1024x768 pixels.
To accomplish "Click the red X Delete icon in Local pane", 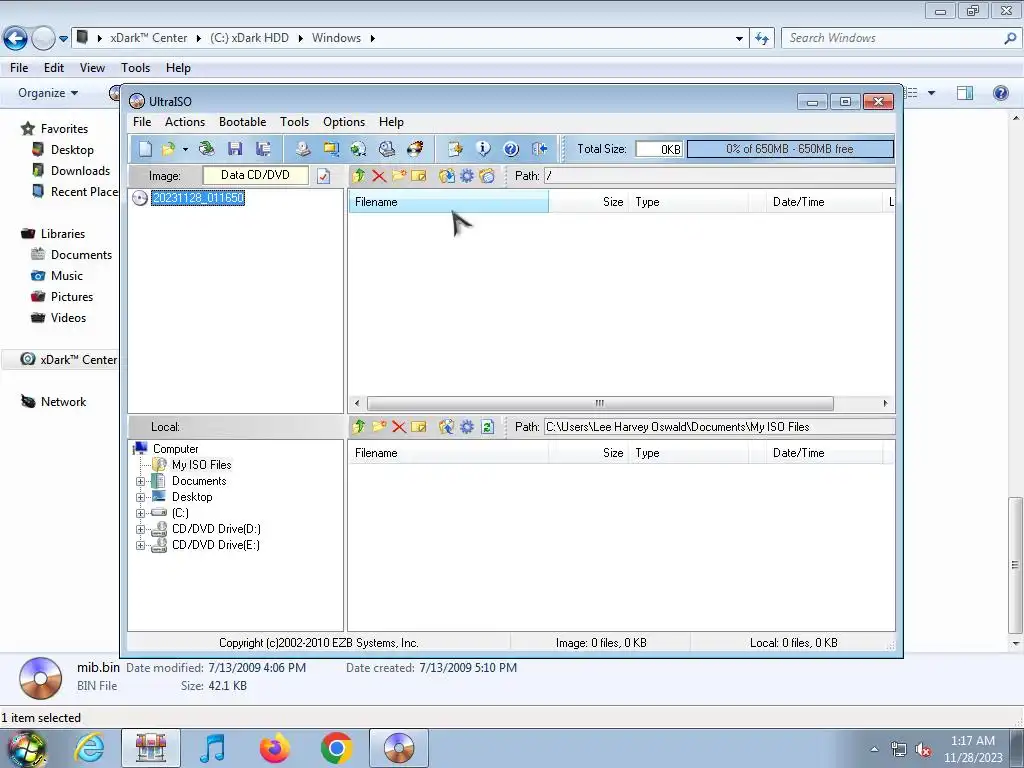I will coord(399,426).
